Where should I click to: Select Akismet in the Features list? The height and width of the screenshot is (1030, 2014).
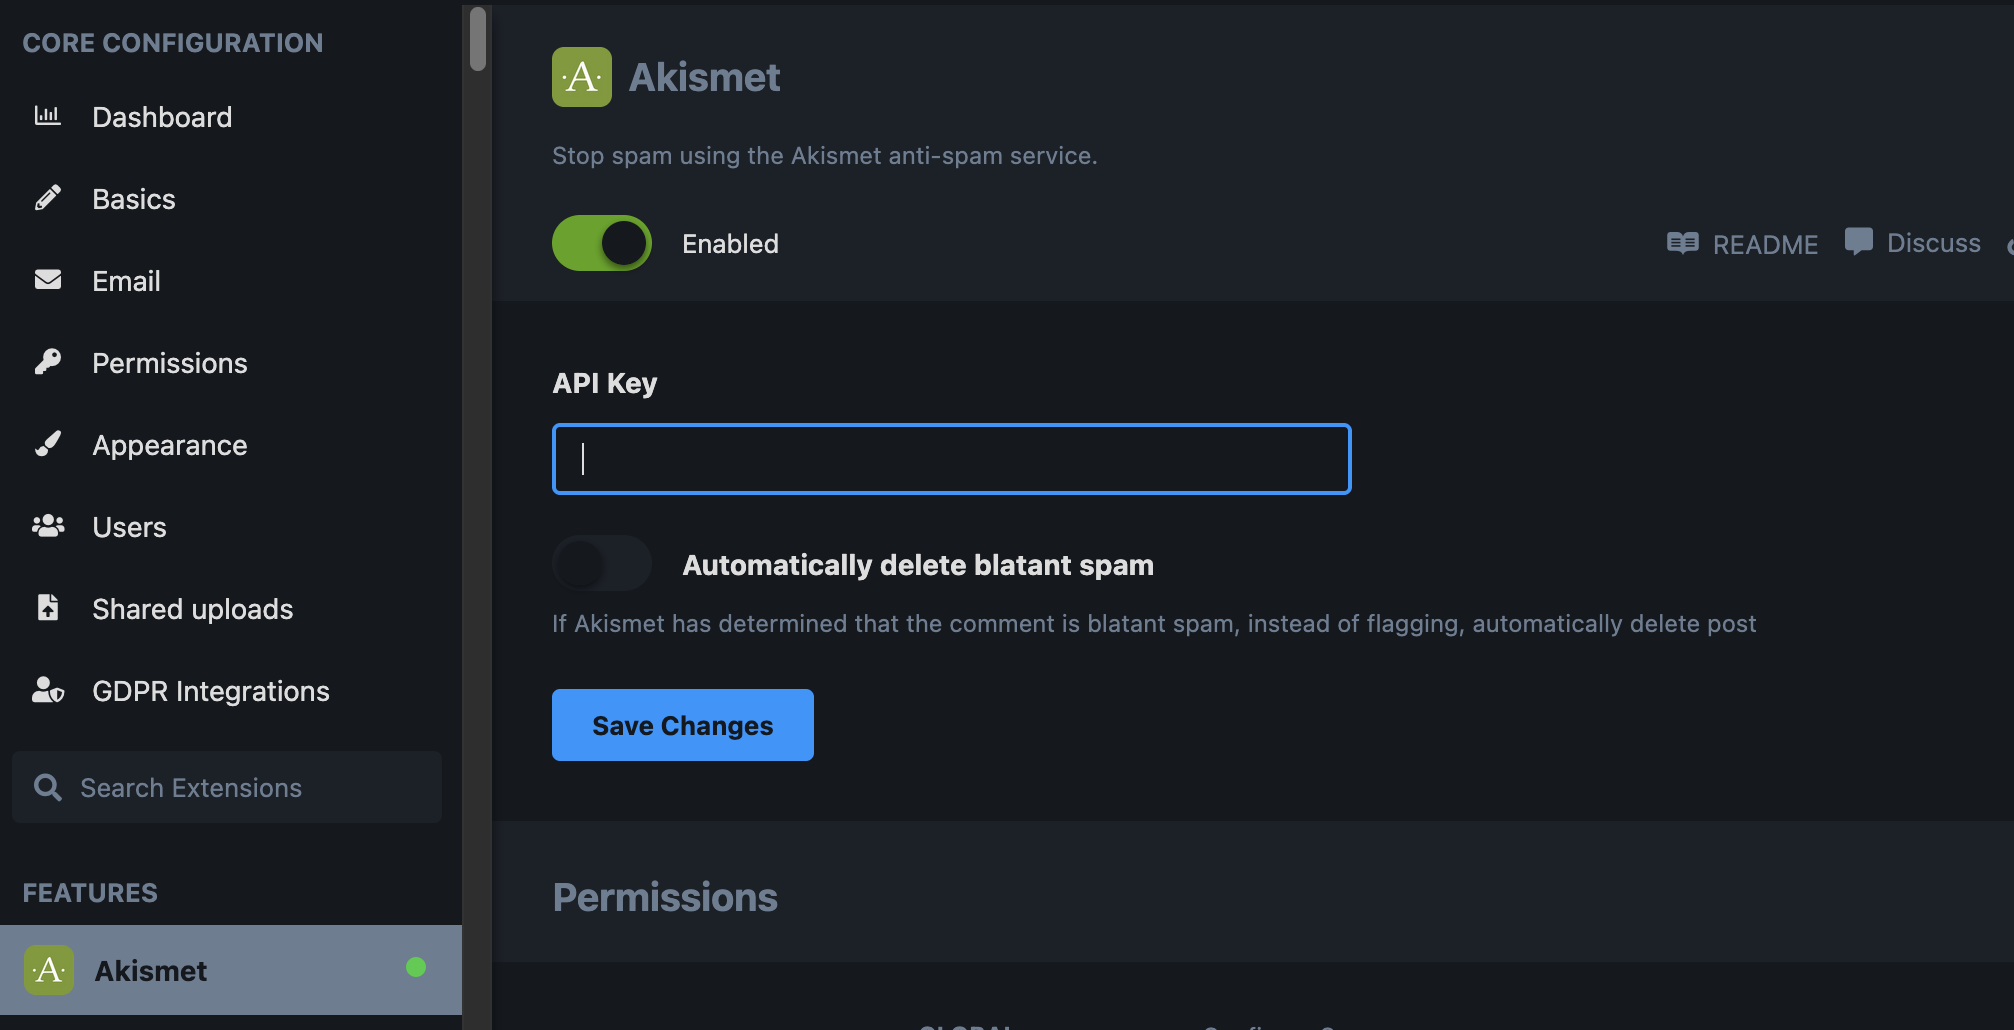point(151,971)
